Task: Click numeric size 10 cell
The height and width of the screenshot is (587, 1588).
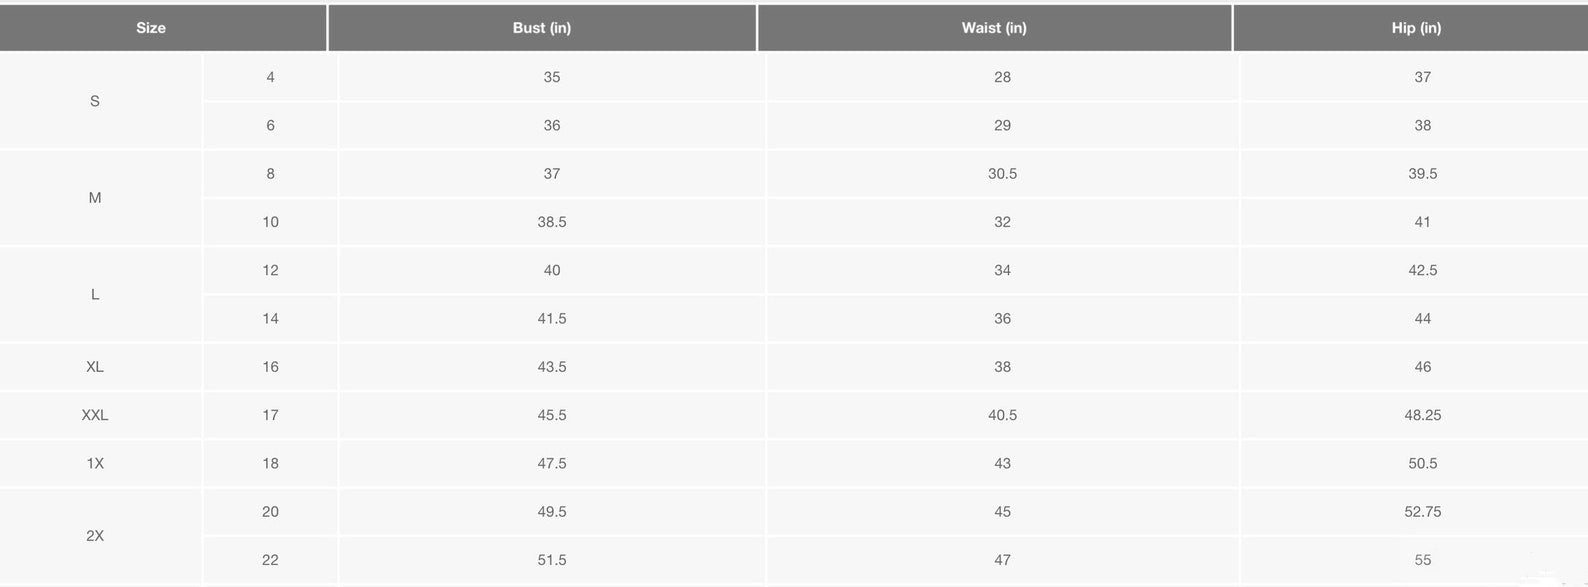Action: [x=270, y=222]
